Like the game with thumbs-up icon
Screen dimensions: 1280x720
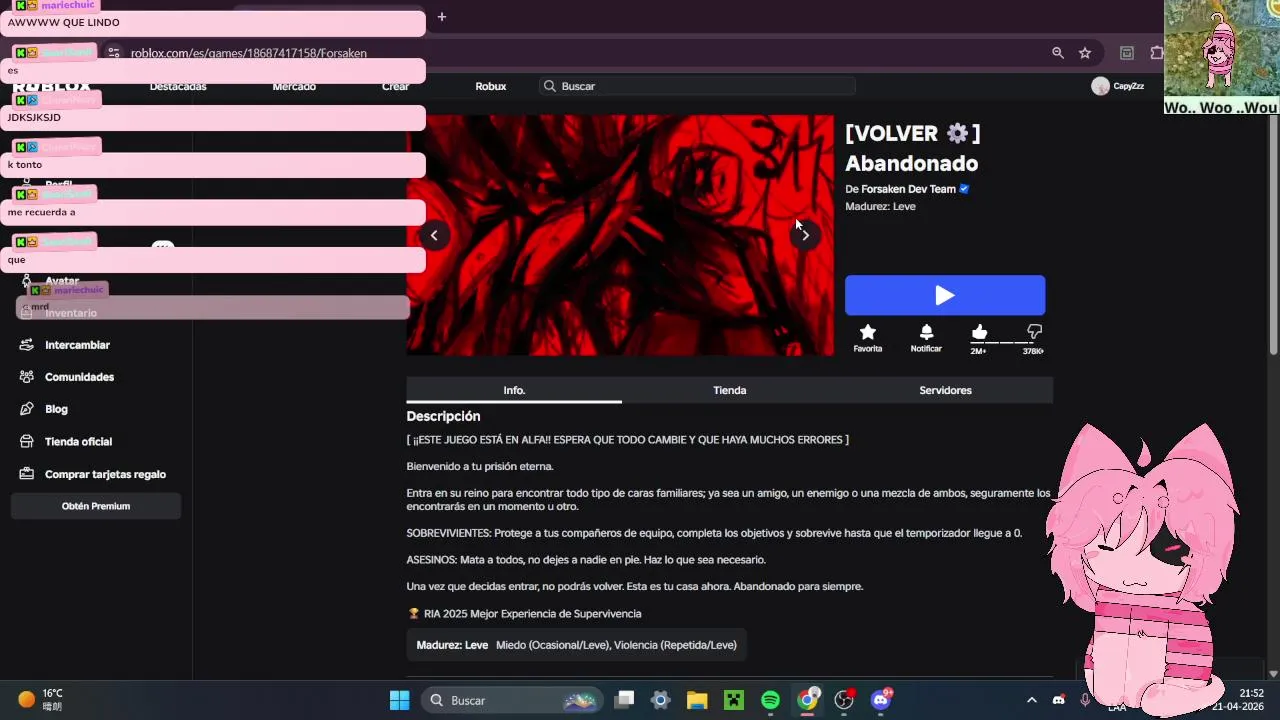coord(979,331)
